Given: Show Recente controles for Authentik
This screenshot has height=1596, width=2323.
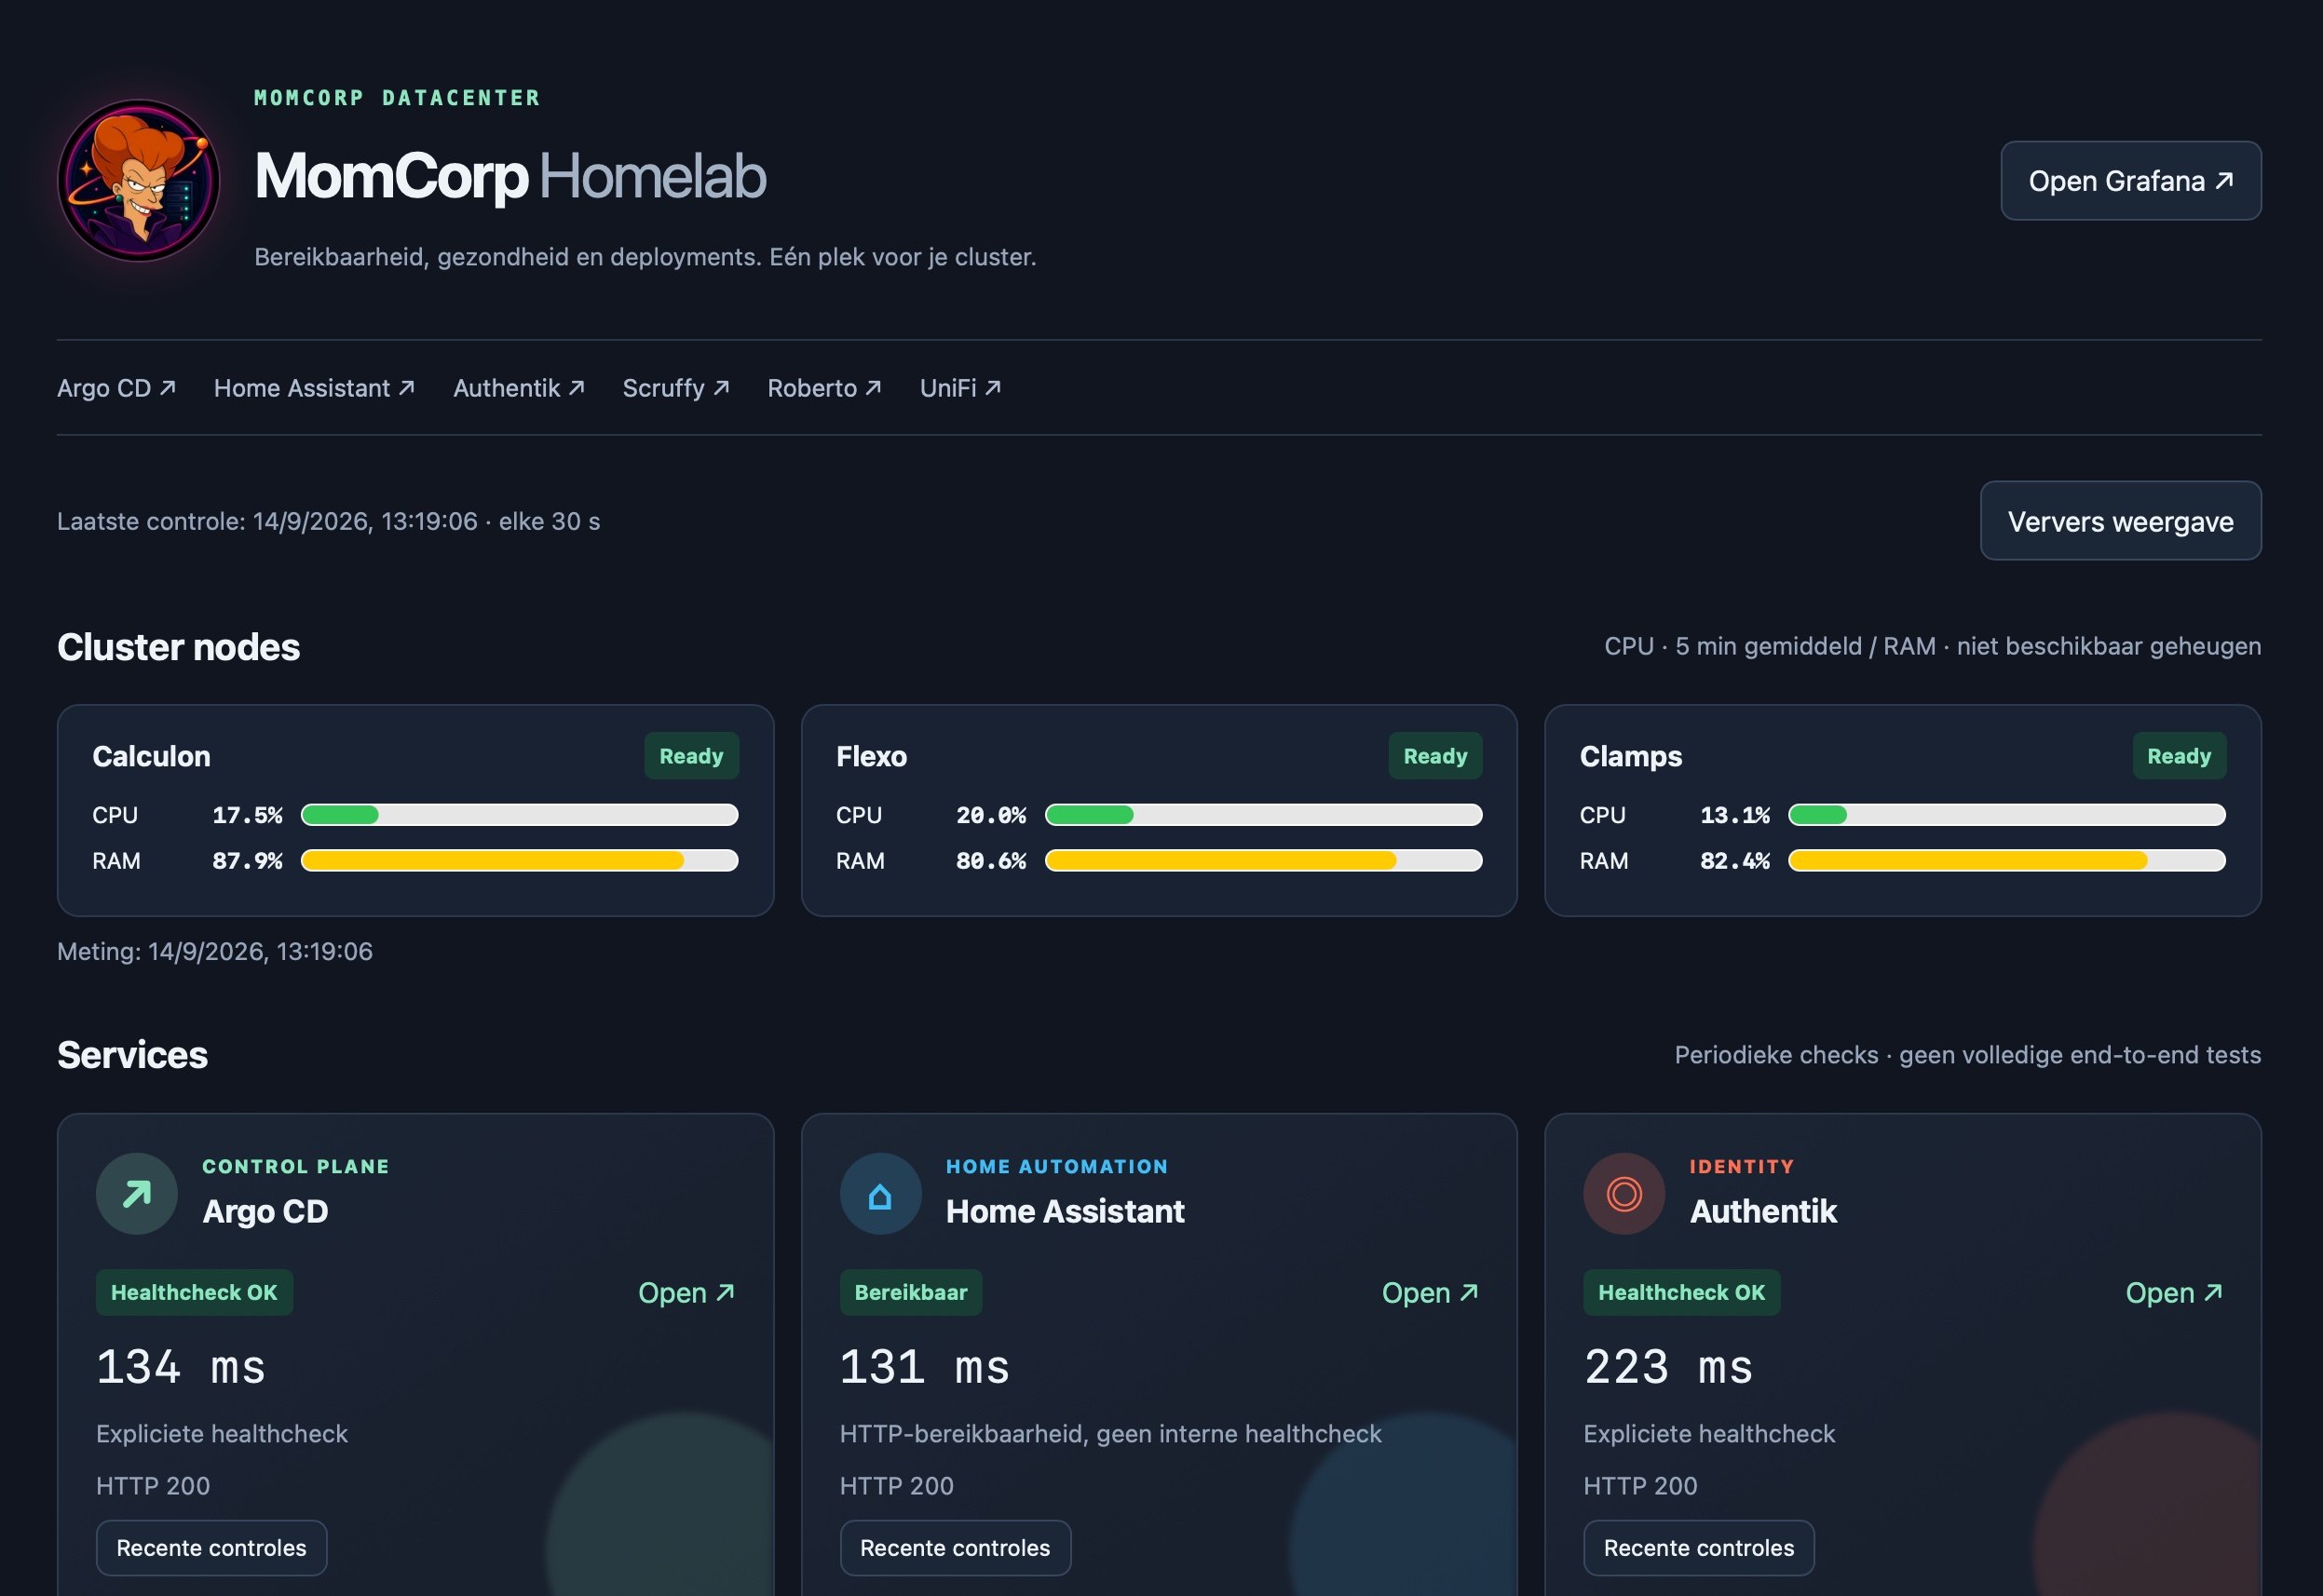Looking at the screenshot, I should click(x=1698, y=1547).
